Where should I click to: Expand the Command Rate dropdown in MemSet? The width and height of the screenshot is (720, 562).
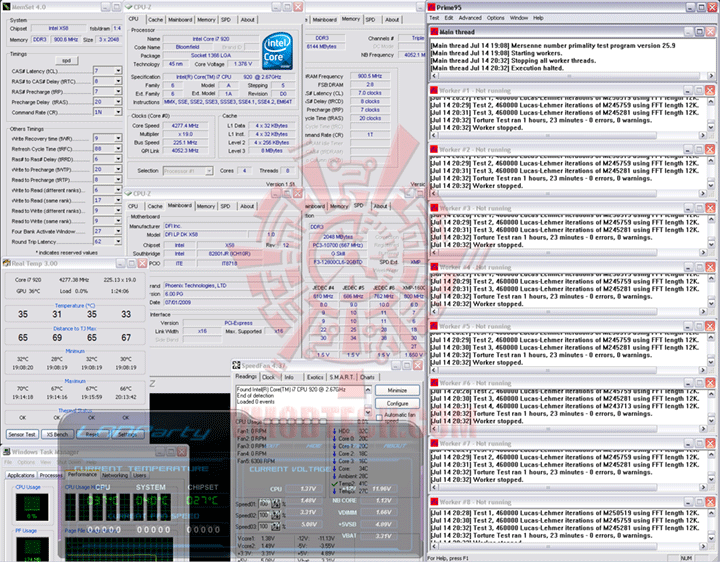(x=118, y=112)
